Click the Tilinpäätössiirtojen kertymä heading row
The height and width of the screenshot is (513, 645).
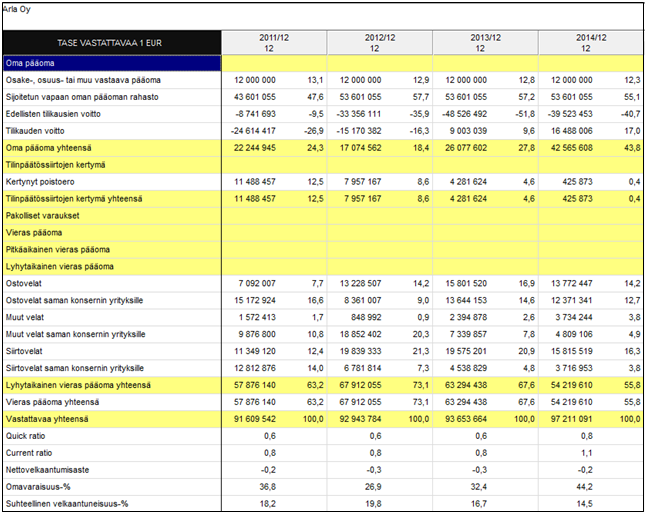[323, 165]
